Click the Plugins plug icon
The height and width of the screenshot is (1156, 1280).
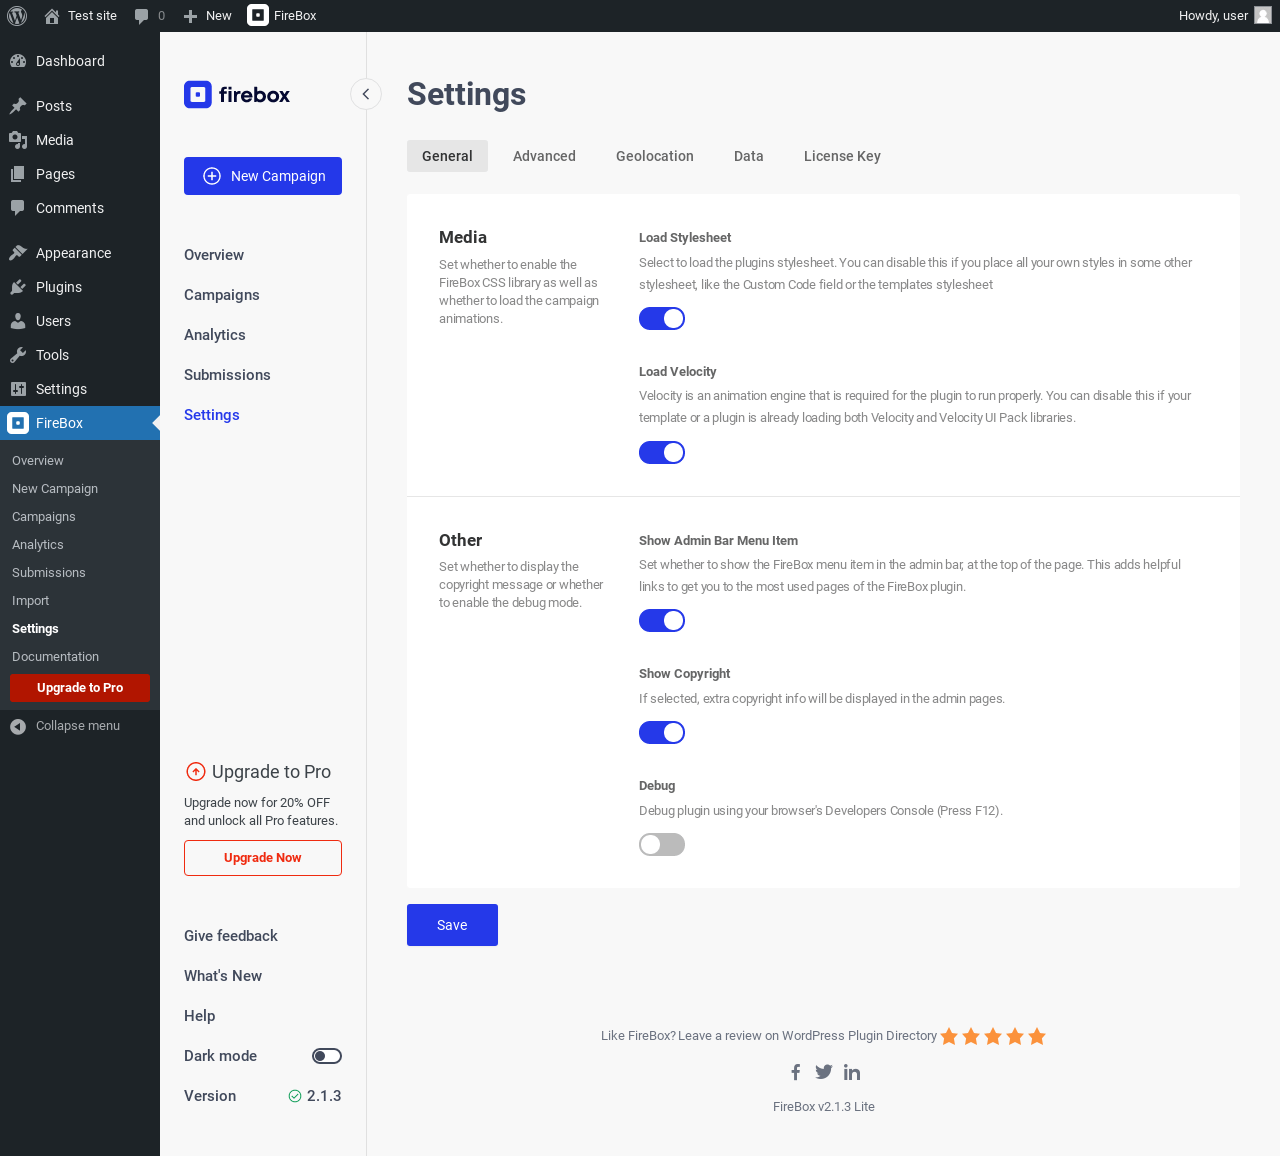point(18,287)
